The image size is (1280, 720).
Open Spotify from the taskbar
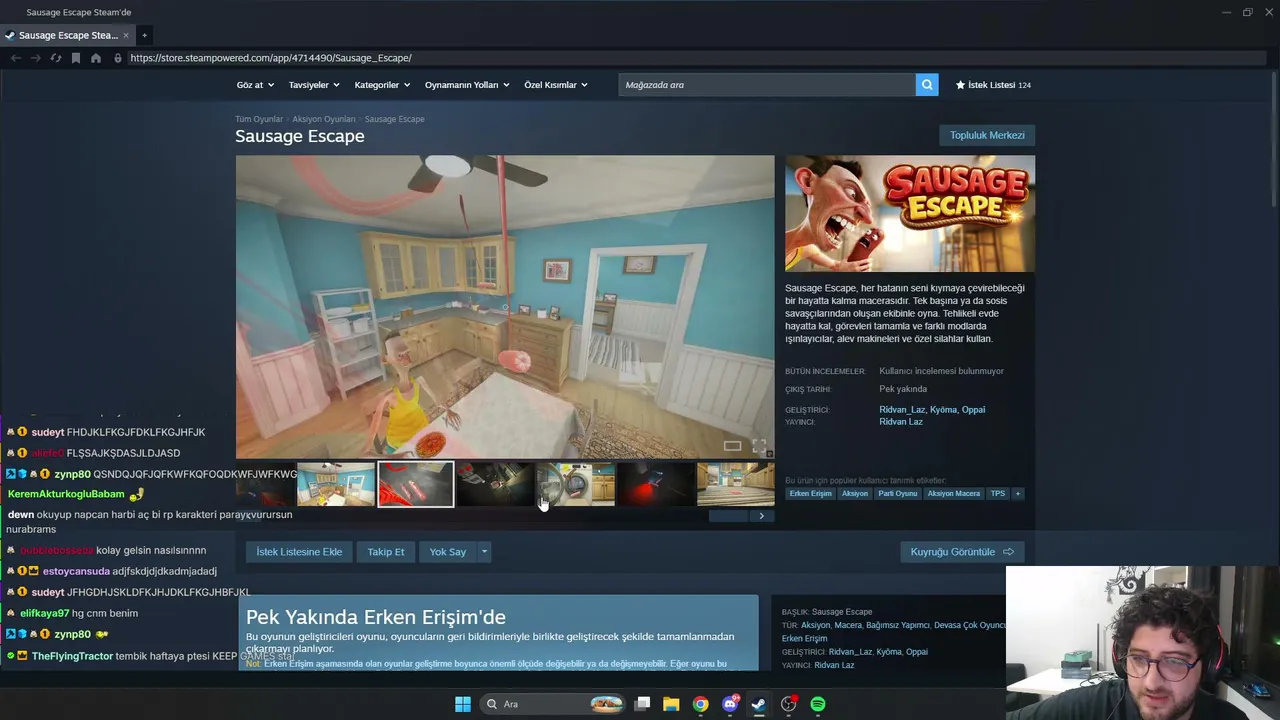(x=818, y=704)
